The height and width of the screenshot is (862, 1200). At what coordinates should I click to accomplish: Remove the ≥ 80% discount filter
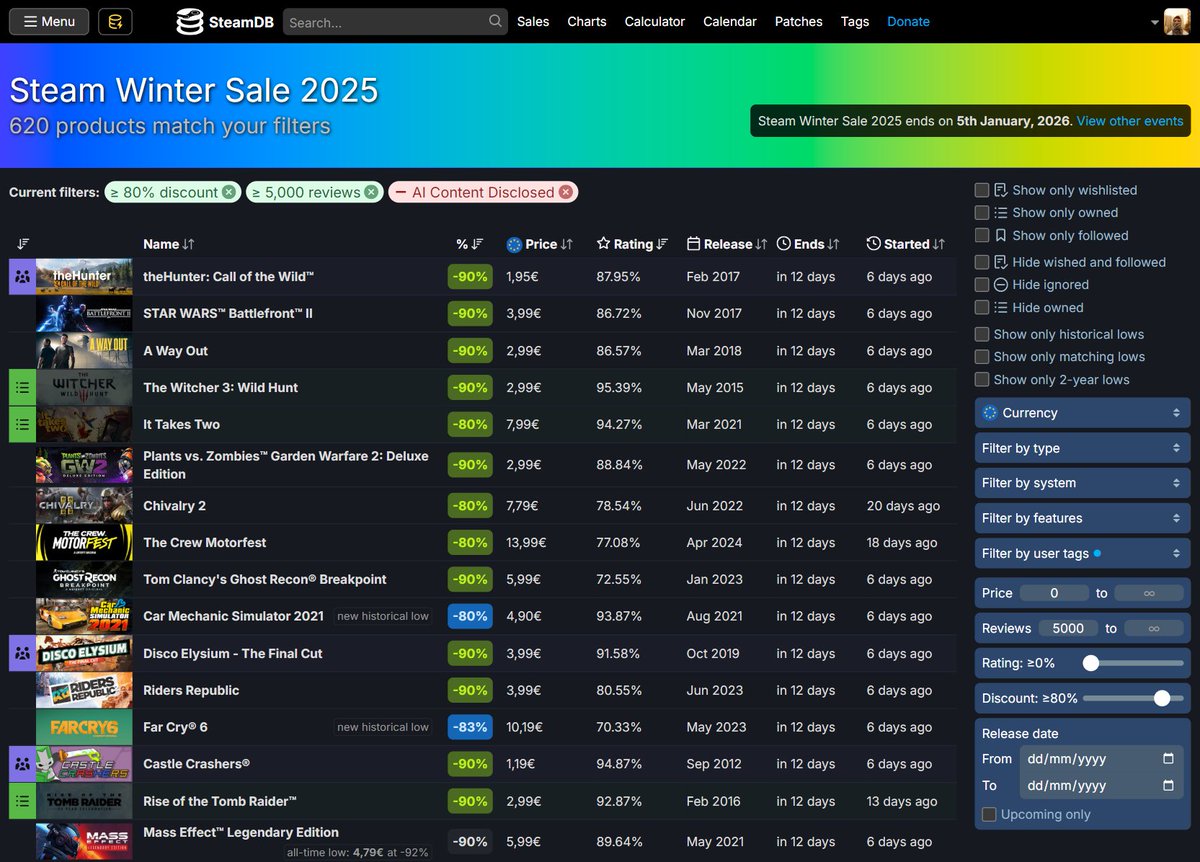point(229,192)
